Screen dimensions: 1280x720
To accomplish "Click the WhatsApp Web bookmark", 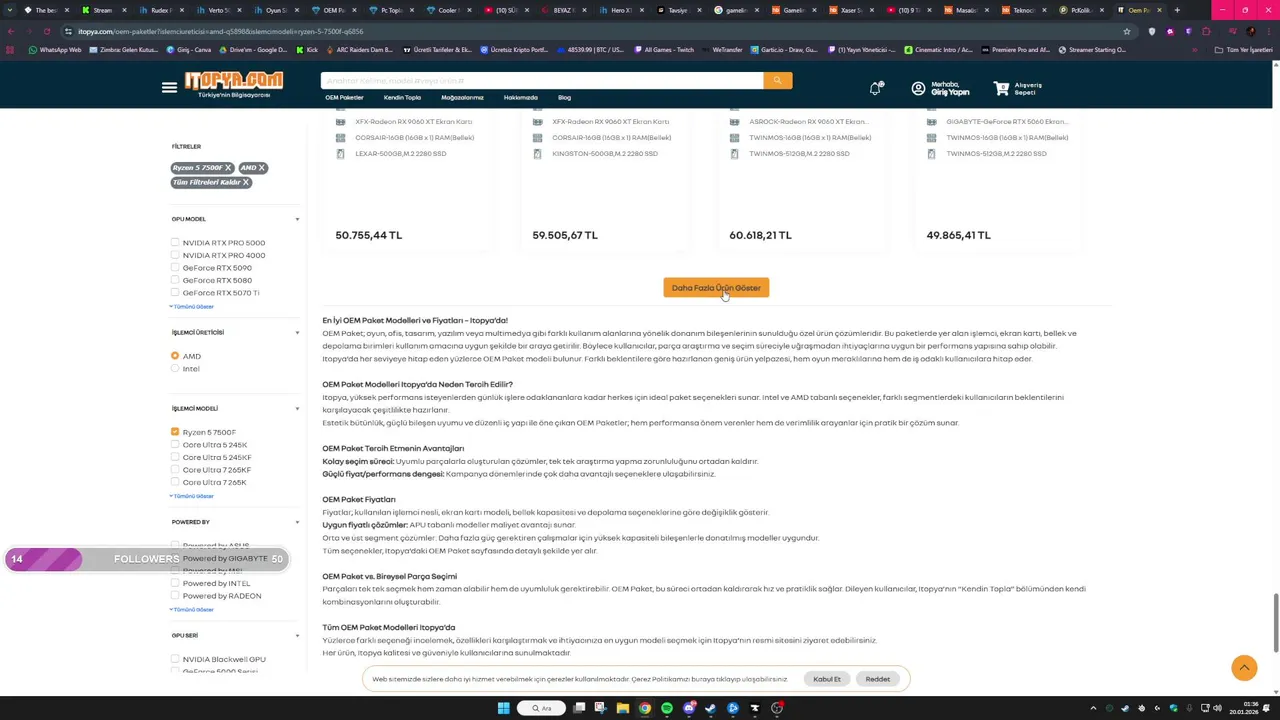I will click(x=55, y=49).
